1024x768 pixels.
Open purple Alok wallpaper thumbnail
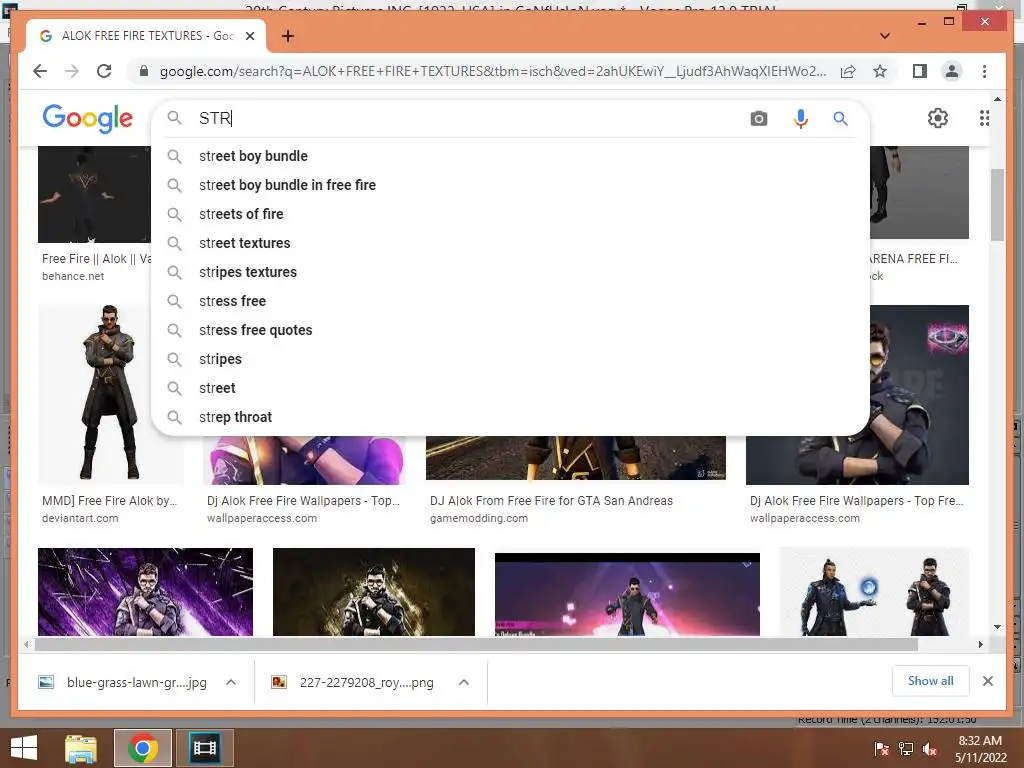coord(145,592)
